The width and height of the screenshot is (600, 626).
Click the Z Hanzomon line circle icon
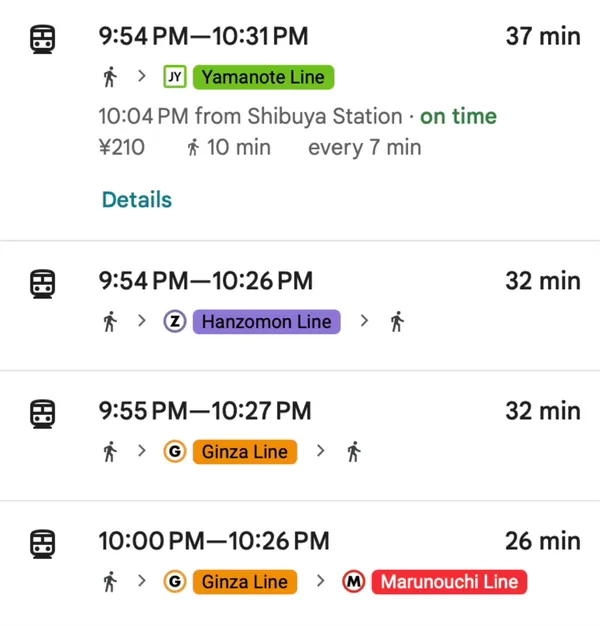point(175,322)
